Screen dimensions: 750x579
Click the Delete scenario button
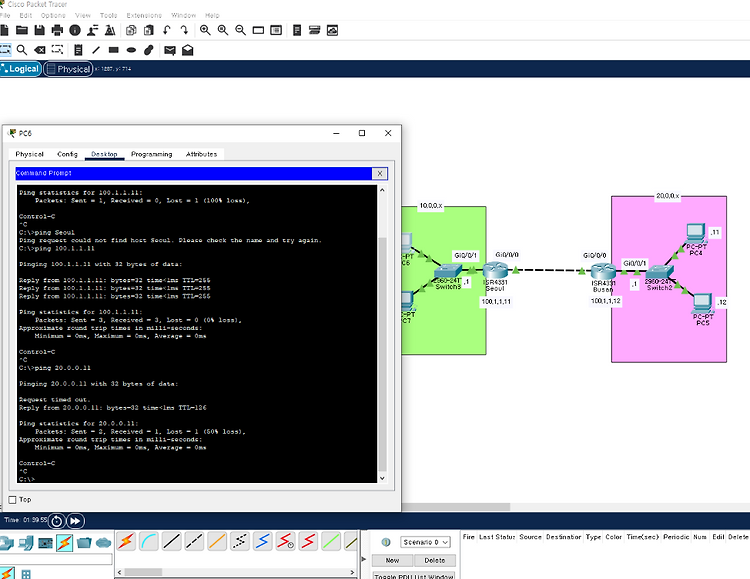(434, 560)
